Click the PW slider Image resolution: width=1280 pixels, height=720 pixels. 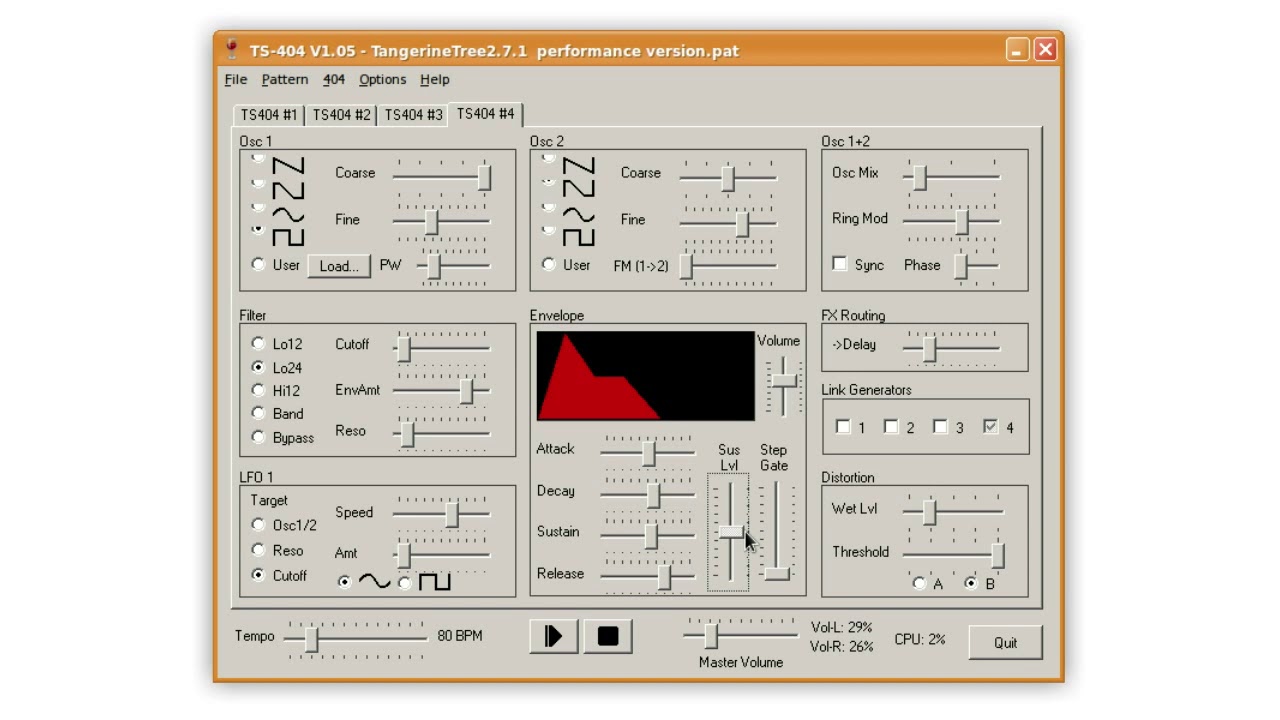point(455,266)
